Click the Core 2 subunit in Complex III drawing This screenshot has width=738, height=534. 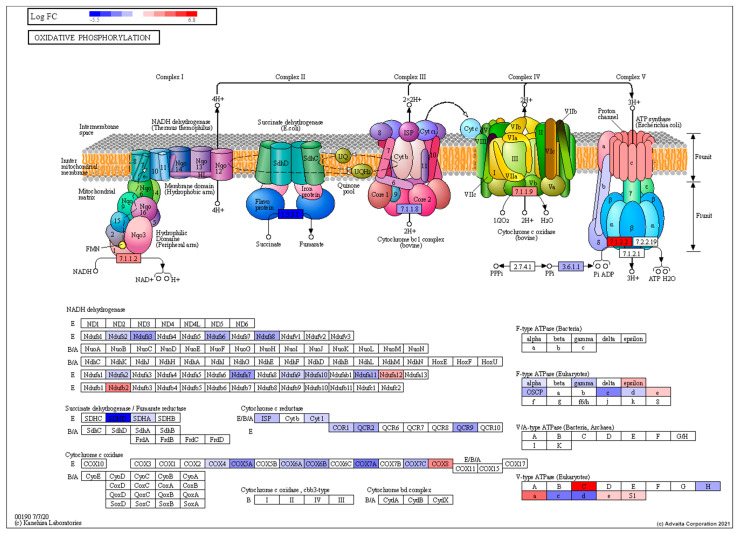click(x=423, y=199)
